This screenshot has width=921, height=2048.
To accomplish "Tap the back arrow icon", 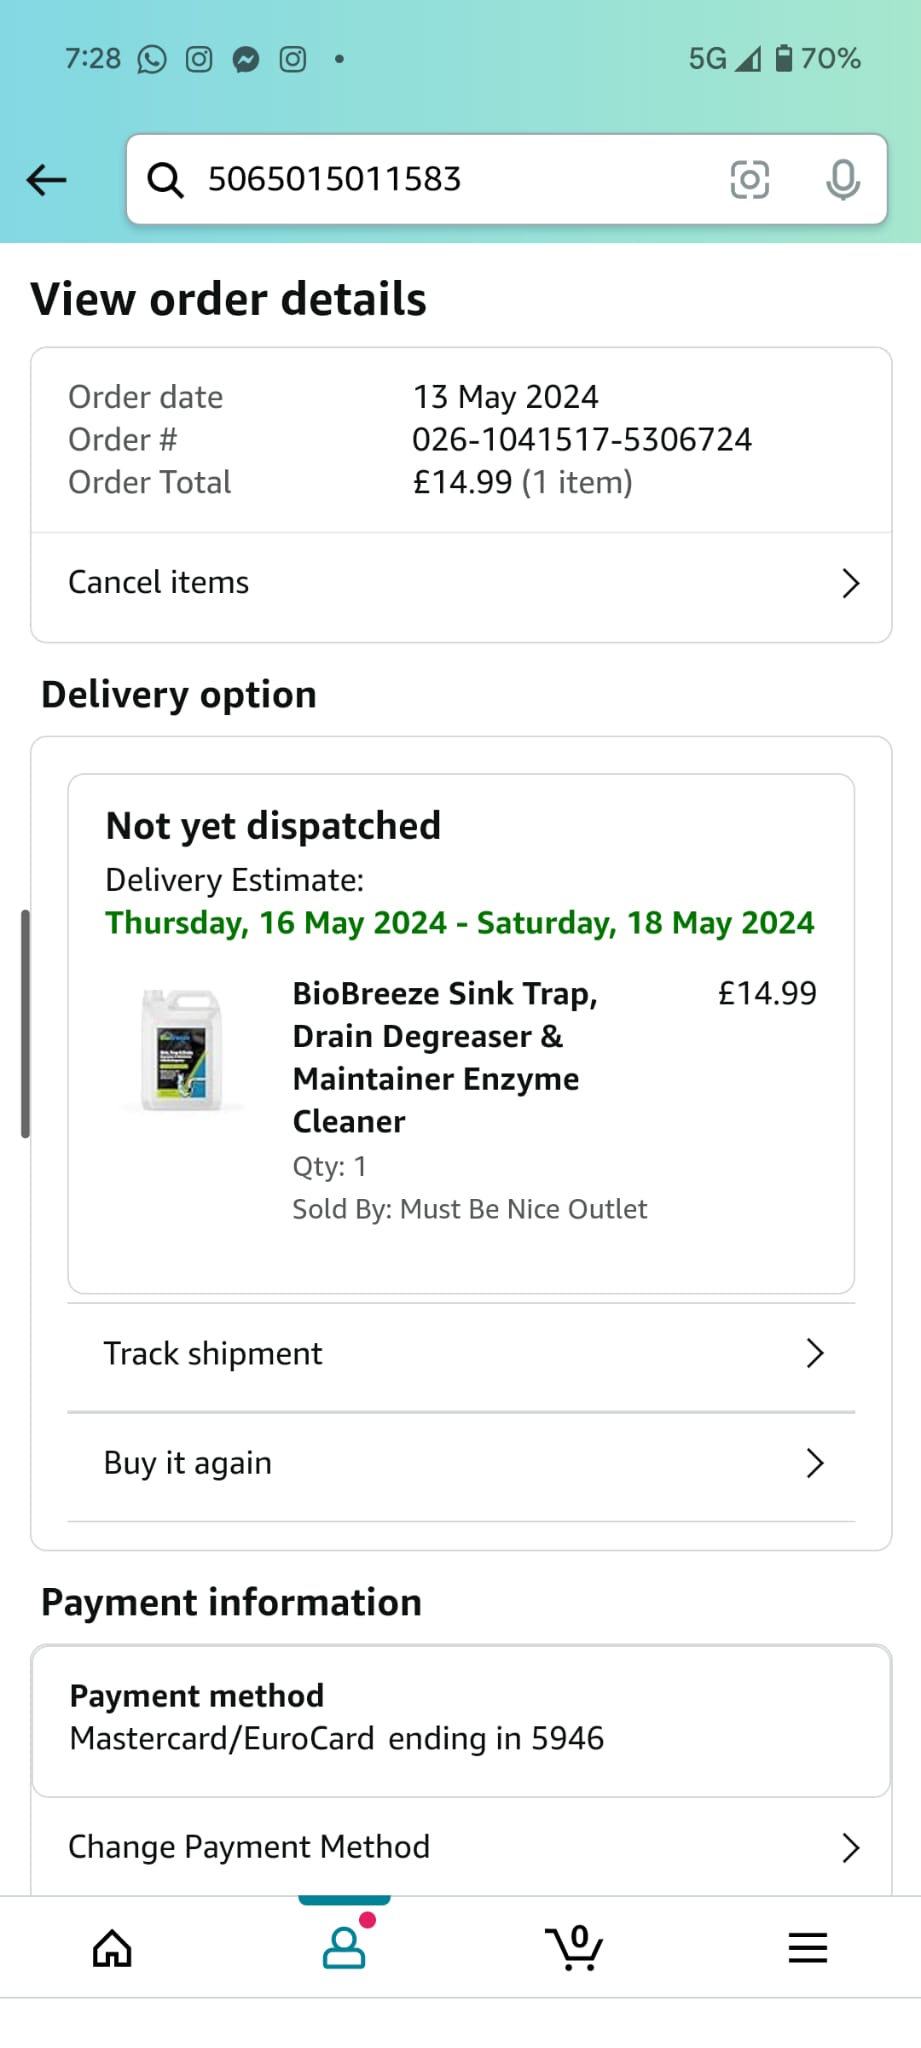I will [x=46, y=180].
